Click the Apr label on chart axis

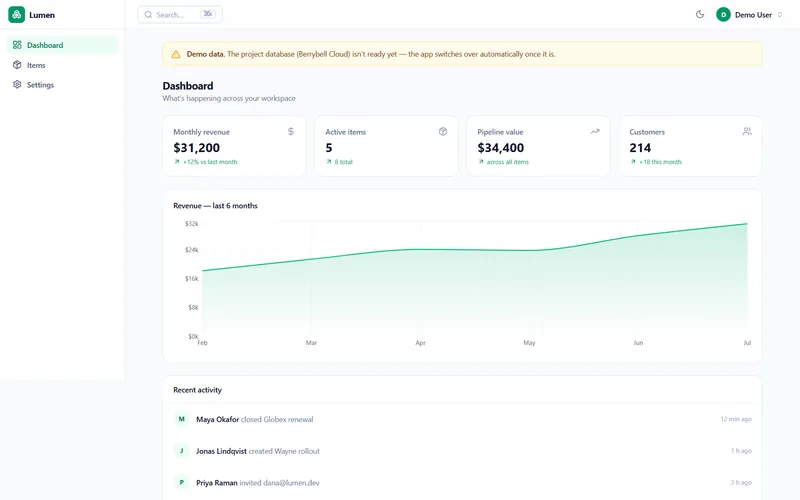[420, 343]
